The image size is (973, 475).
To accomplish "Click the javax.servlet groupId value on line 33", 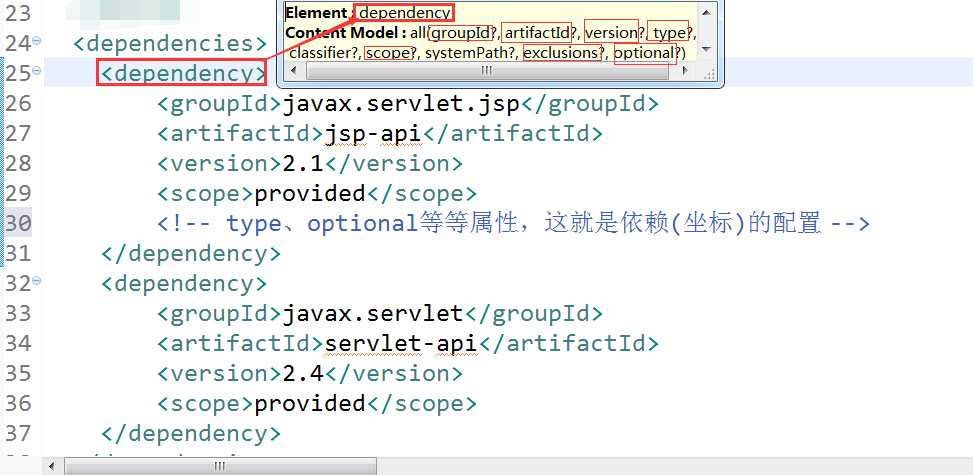I will click(373, 314).
